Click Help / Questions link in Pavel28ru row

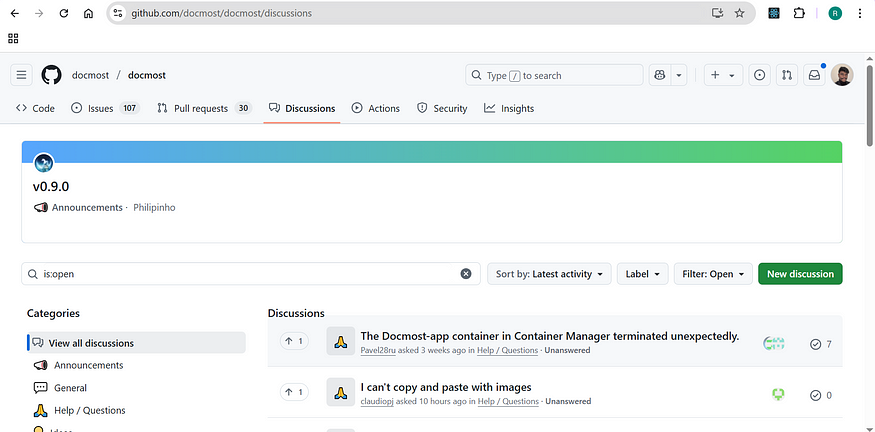(x=507, y=351)
